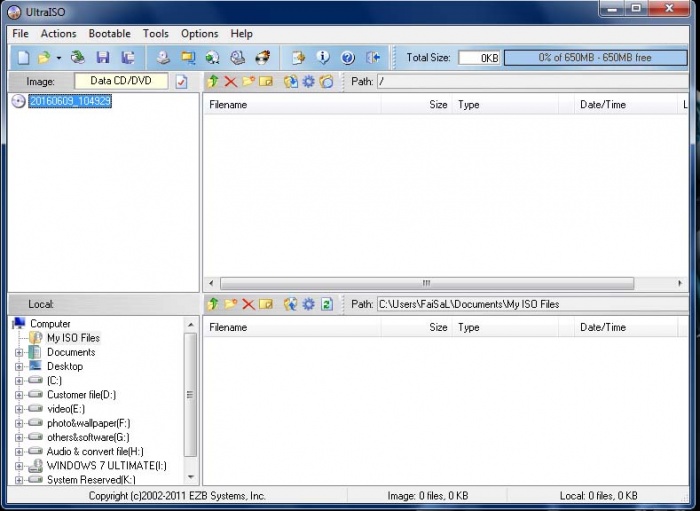
Task: Click the folder with disc icon in Image toolbar
Action: tap(326, 82)
